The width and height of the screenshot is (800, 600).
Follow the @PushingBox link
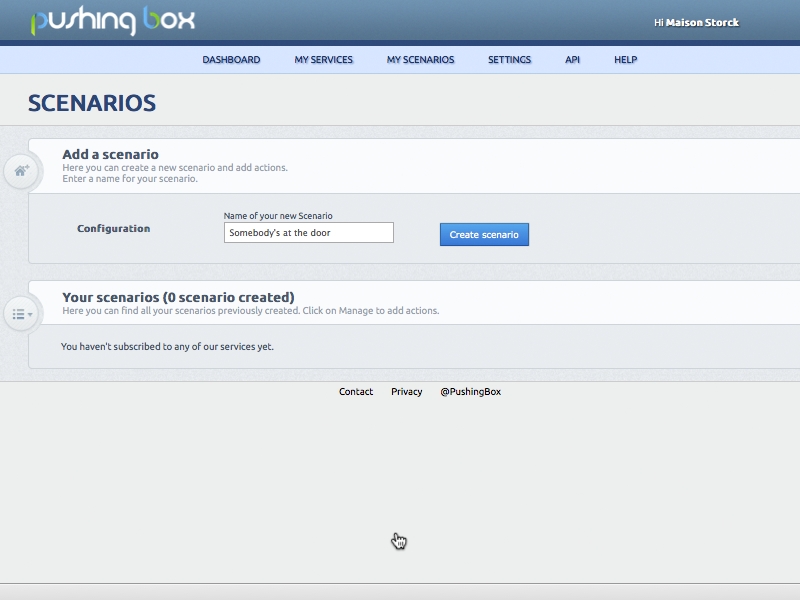click(x=470, y=392)
